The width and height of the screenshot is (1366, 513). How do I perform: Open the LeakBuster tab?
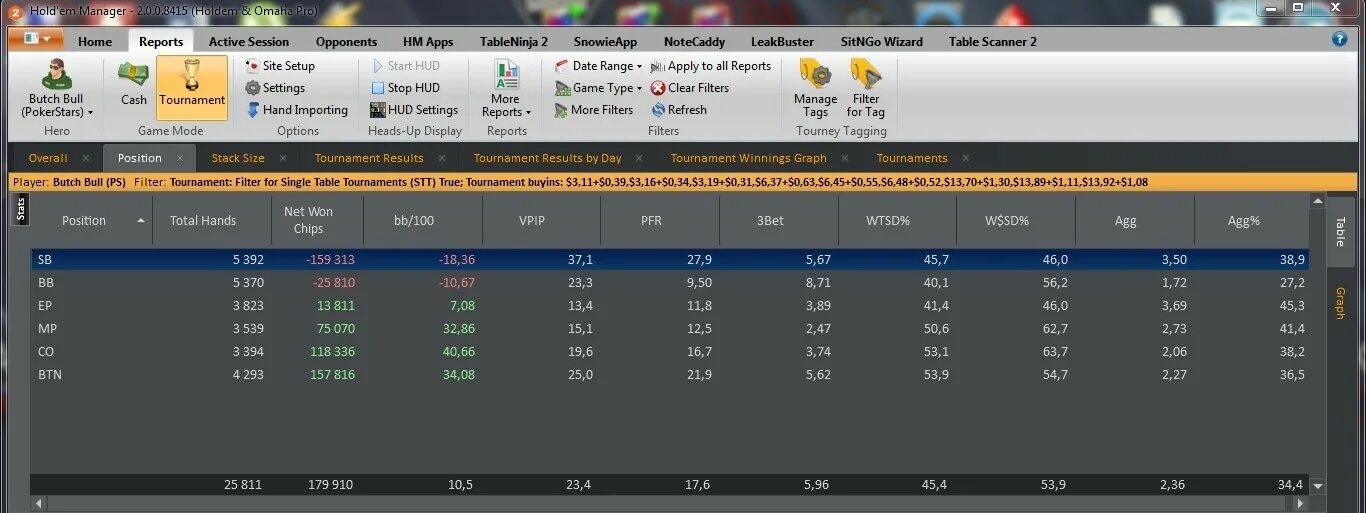pos(782,42)
